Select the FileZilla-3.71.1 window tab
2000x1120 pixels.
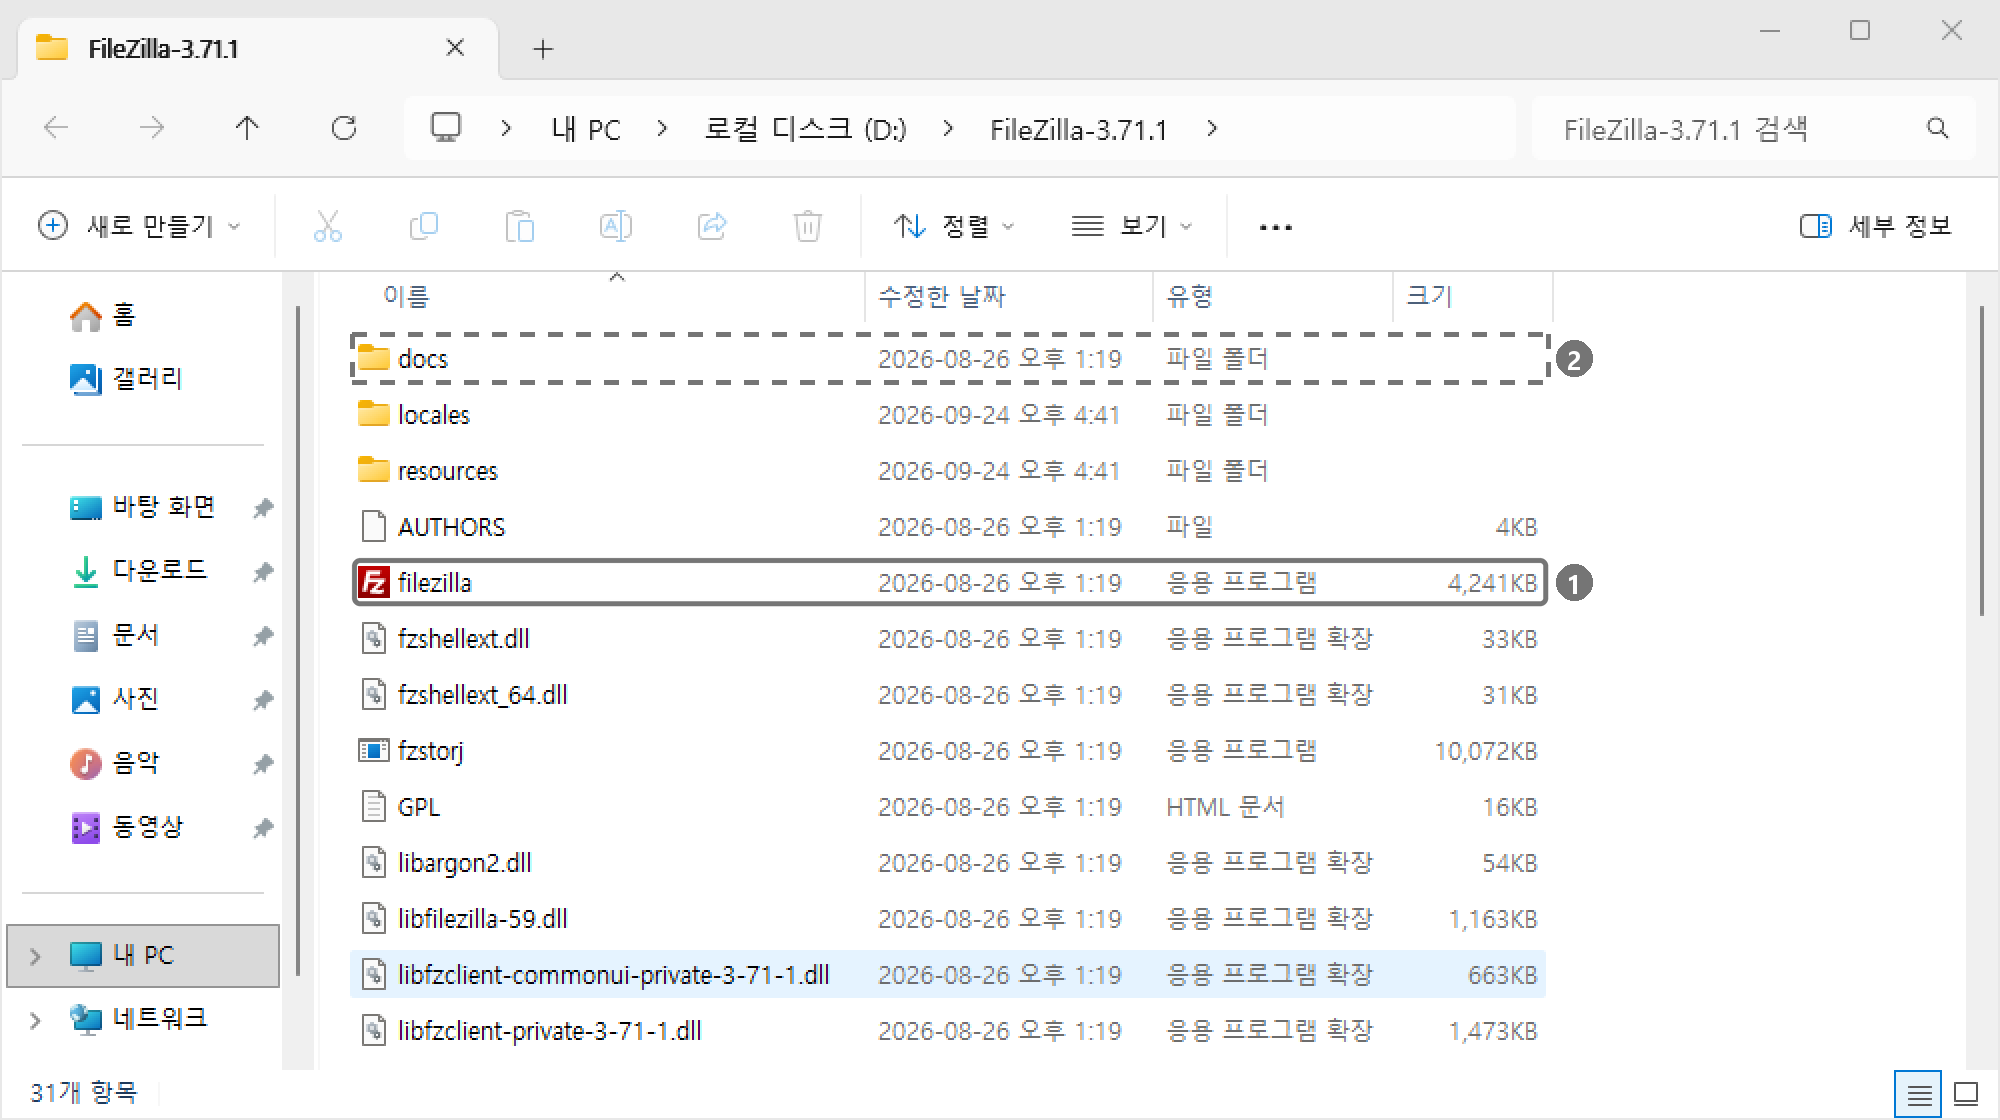click(258, 49)
